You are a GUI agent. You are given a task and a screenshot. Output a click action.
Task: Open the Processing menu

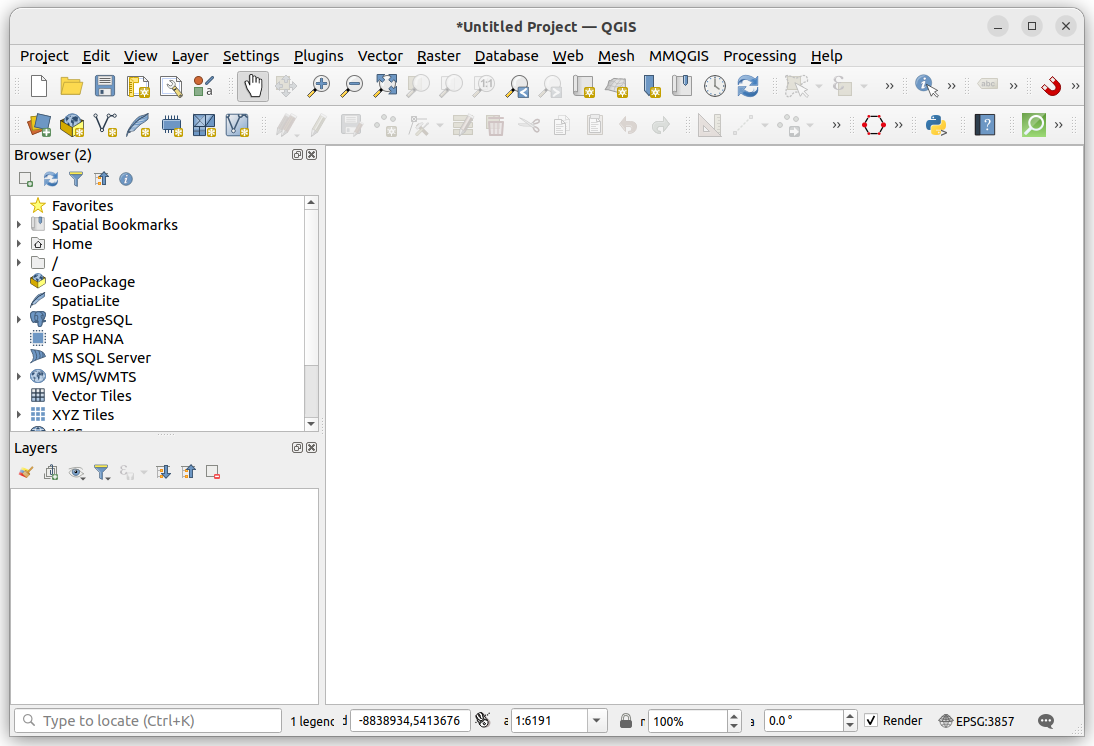click(760, 56)
